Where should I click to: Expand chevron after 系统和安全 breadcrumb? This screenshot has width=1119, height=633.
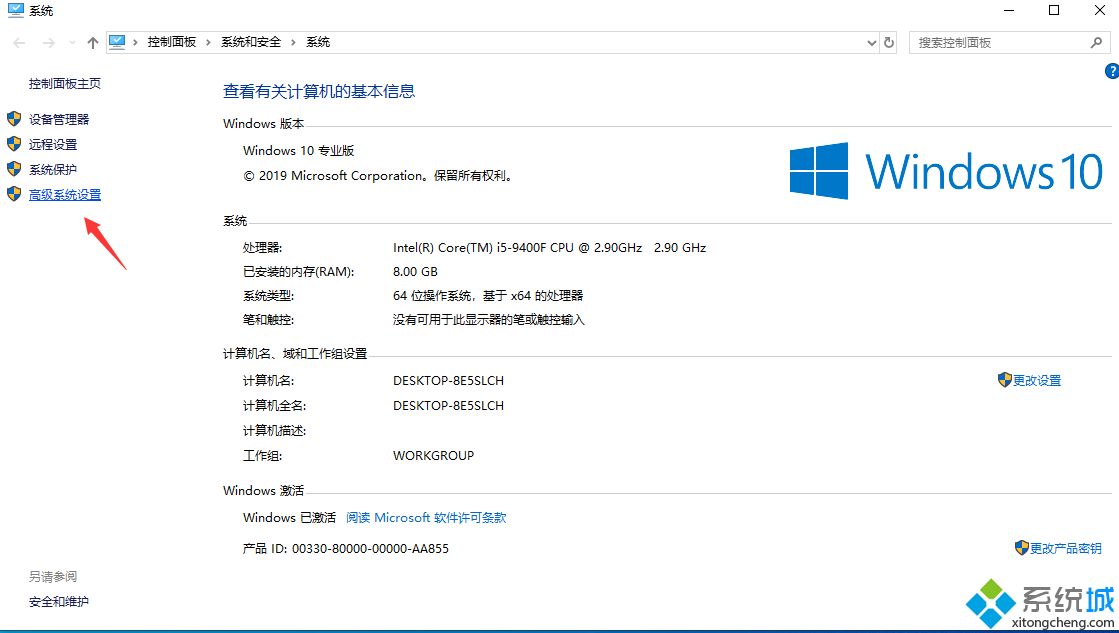point(293,43)
